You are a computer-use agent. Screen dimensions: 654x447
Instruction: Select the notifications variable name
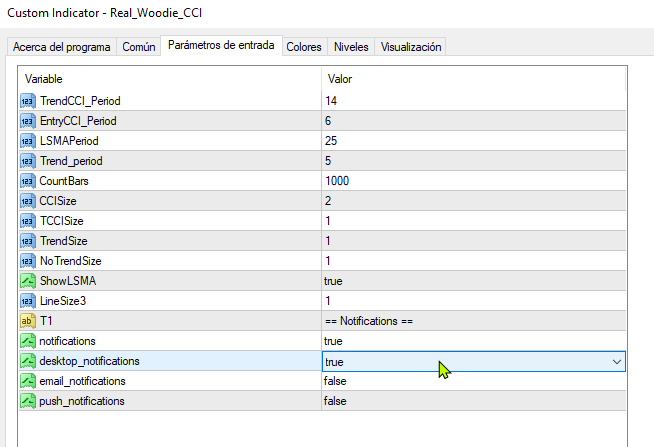pyautogui.click(x=67, y=341)
